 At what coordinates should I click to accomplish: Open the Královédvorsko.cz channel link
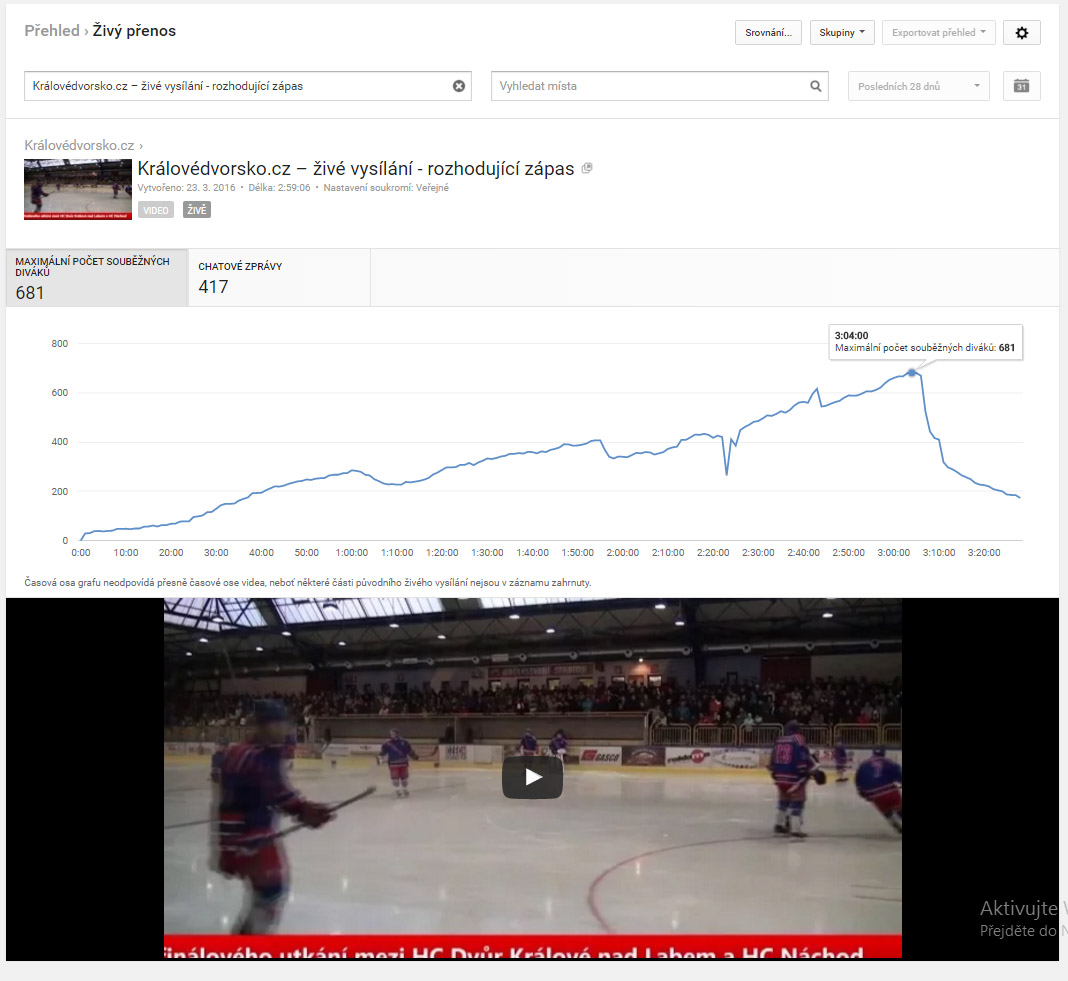pyautogui.click(x=79, y=145)
